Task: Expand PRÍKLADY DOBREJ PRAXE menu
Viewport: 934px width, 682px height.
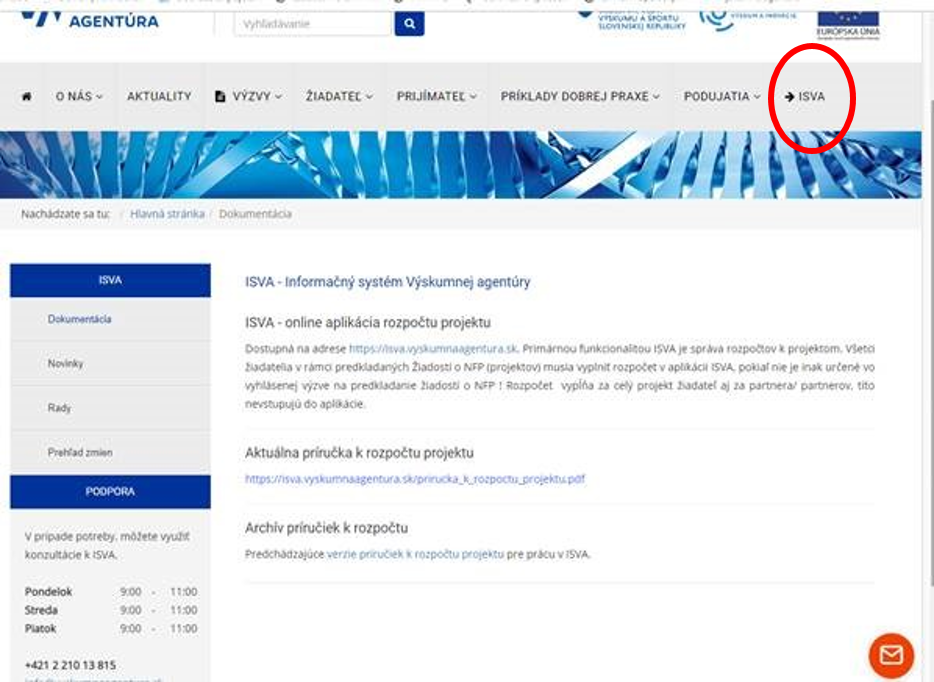Action: coord(580,97)
